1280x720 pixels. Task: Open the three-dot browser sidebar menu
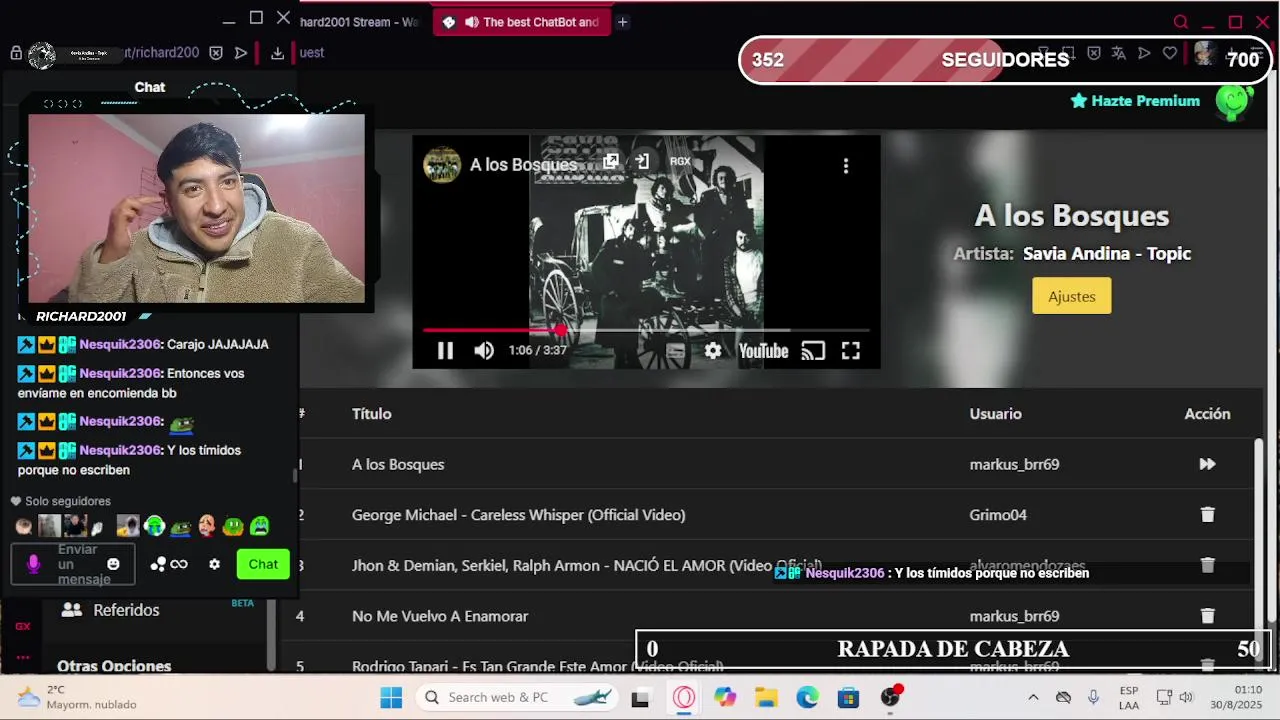pos(22,658)
